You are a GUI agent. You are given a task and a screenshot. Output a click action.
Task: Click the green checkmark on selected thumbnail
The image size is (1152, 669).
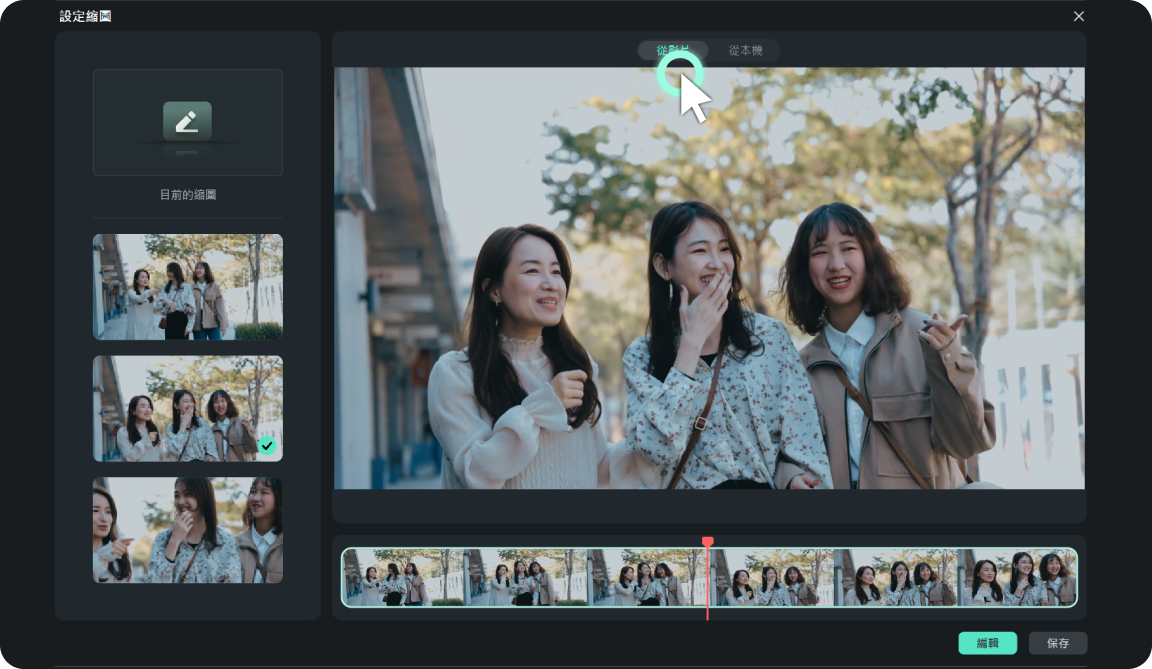pyautogui.click(x=267, y=445)
